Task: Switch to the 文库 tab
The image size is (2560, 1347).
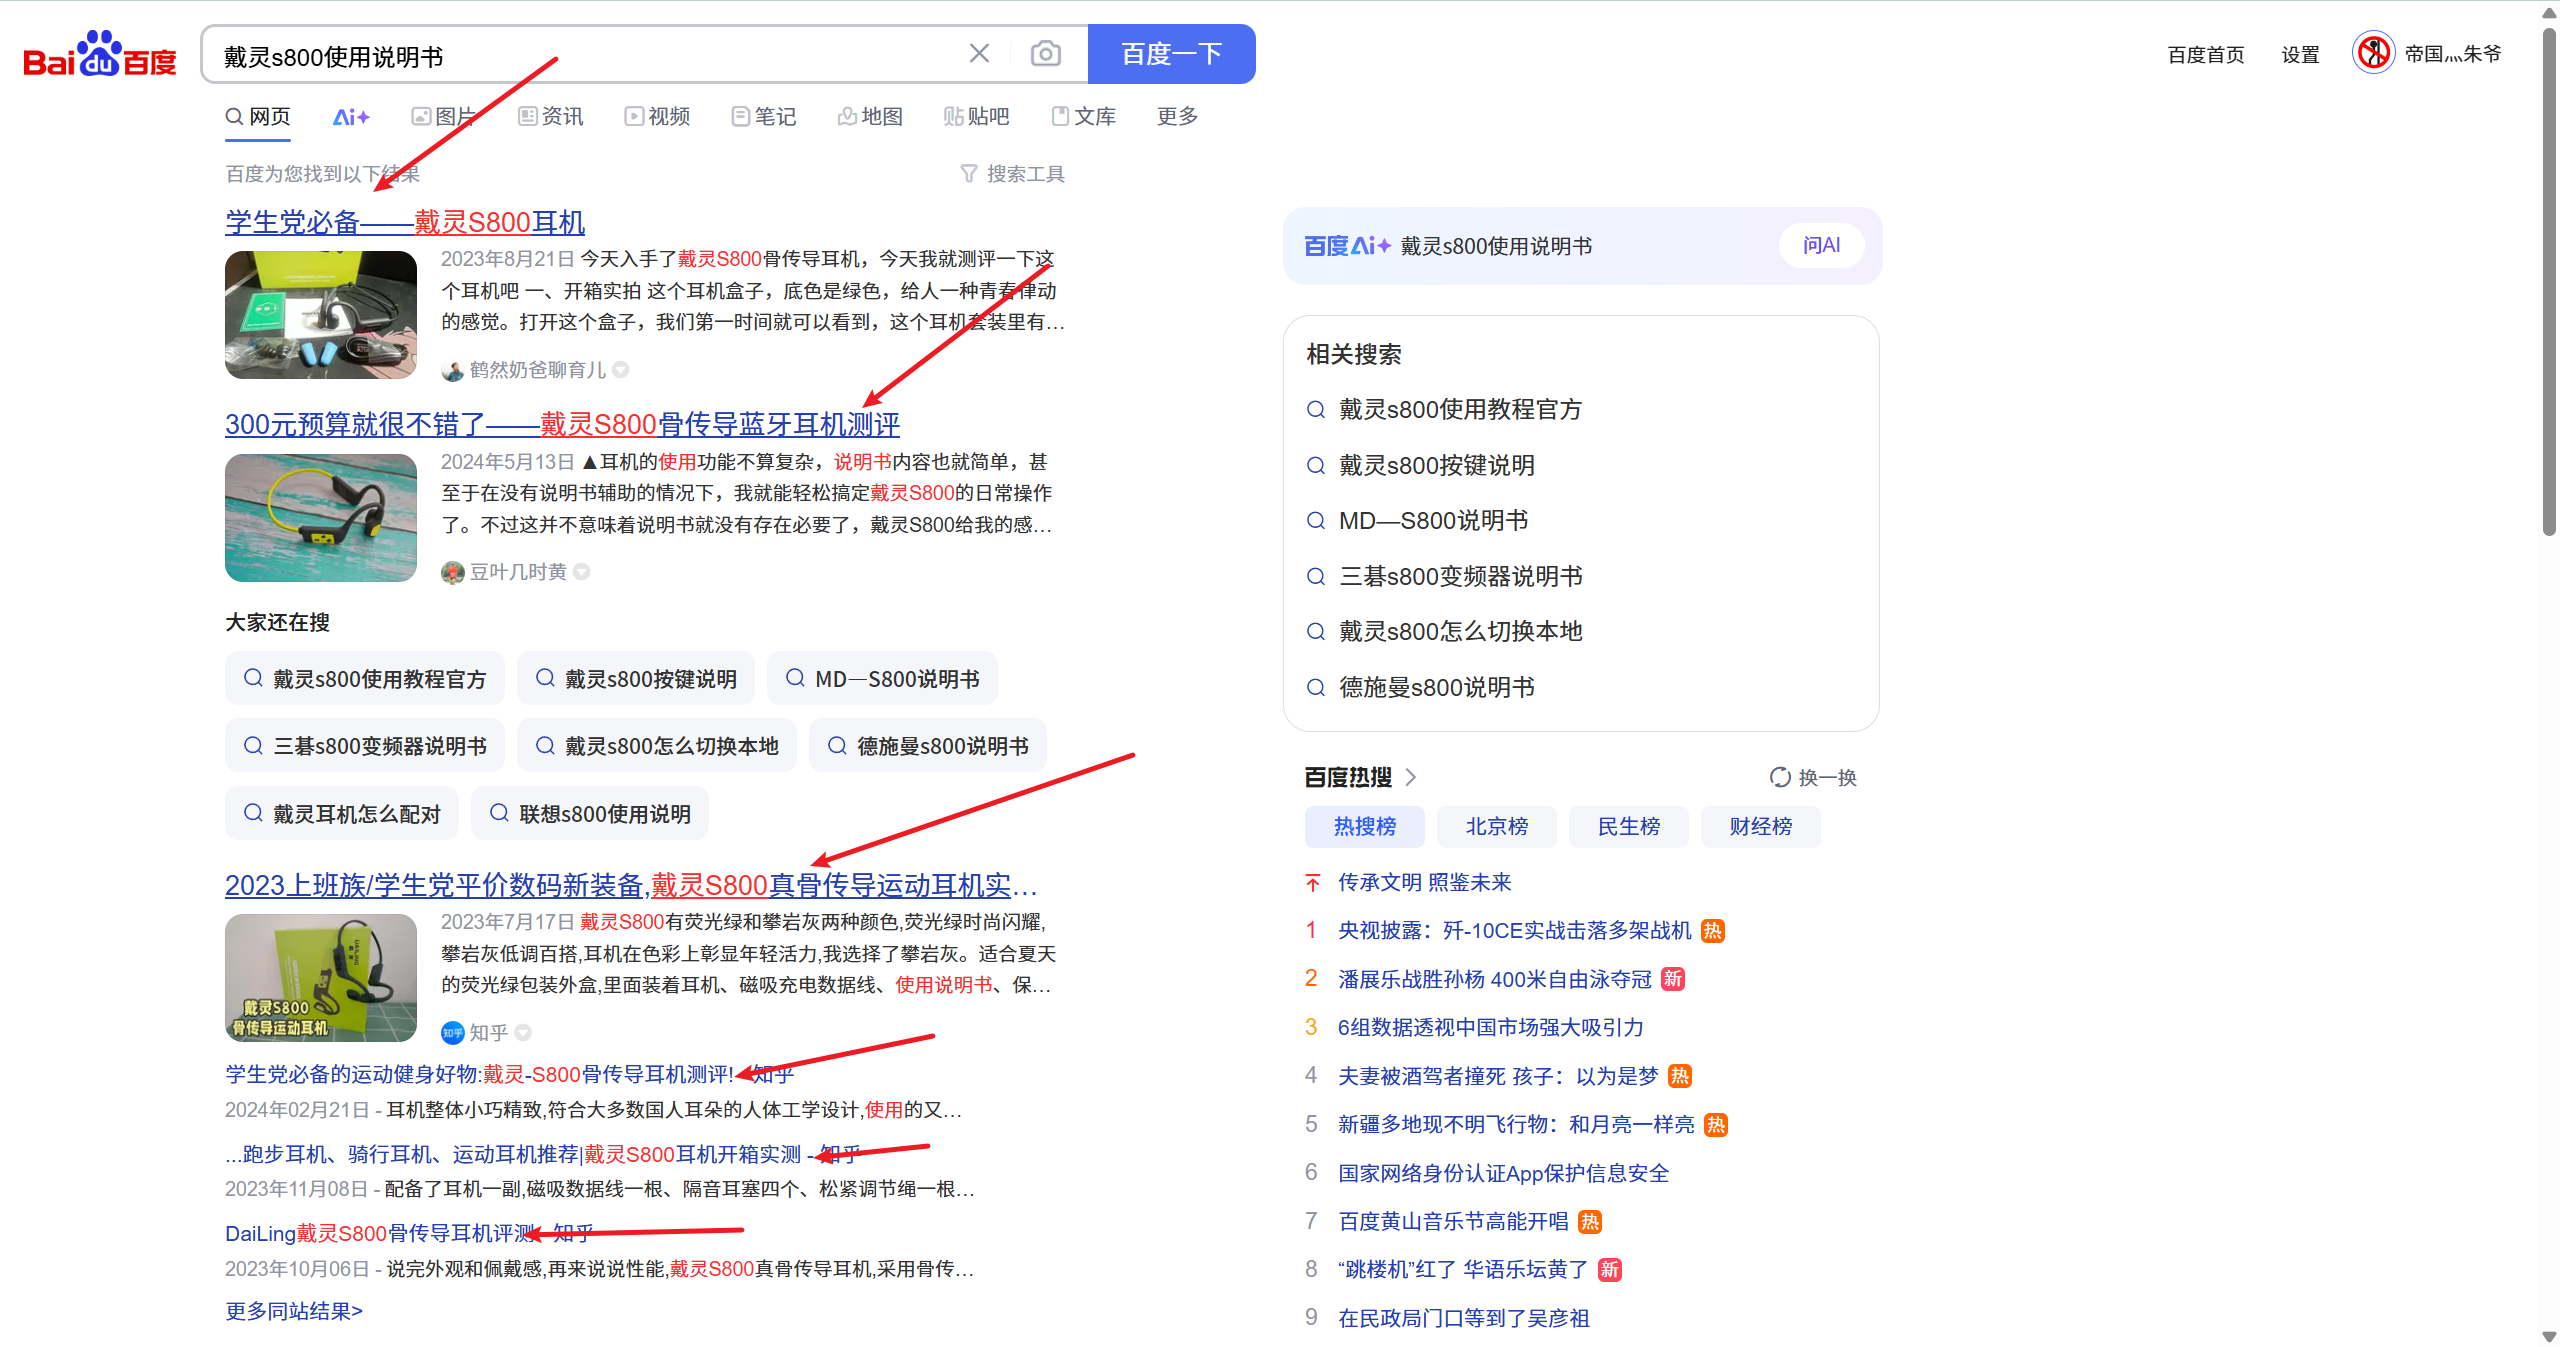Action: point(1084,117)
